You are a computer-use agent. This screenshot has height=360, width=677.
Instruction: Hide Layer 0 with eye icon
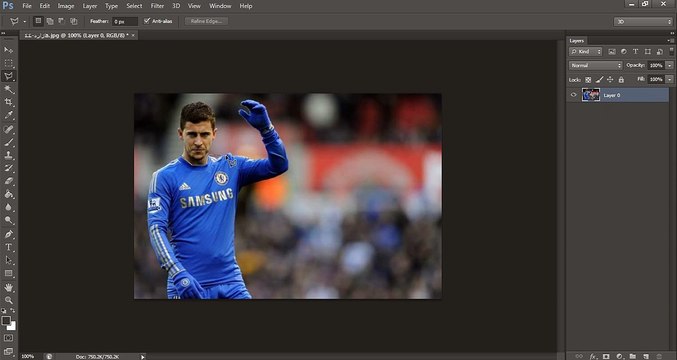pyautogui.click(x=573, y=95)
